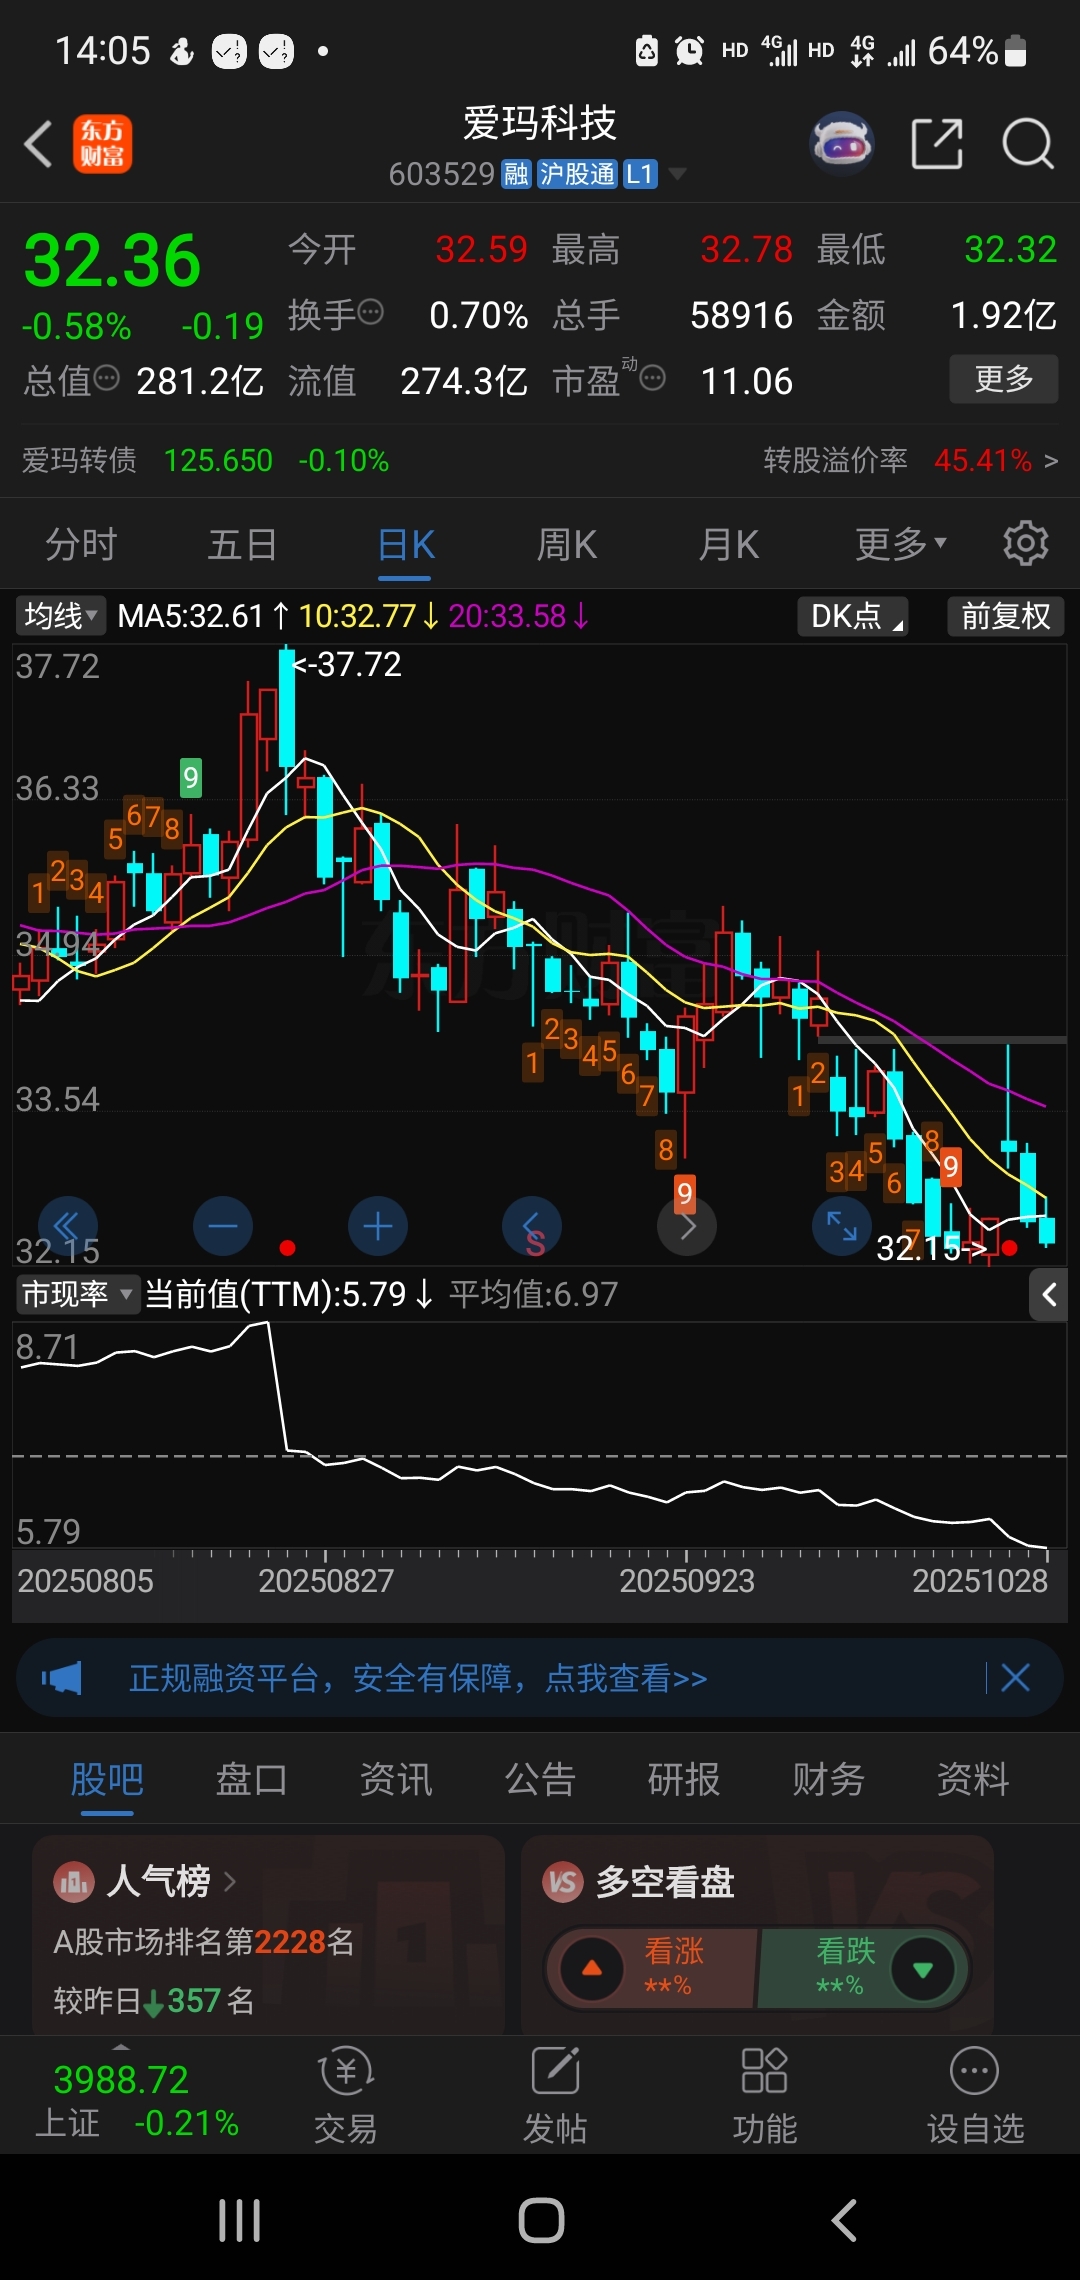The width and height of the screenshot is (1080, 2280).
Task: Expand stock code dropdown arrow
Action: [677, 174]
